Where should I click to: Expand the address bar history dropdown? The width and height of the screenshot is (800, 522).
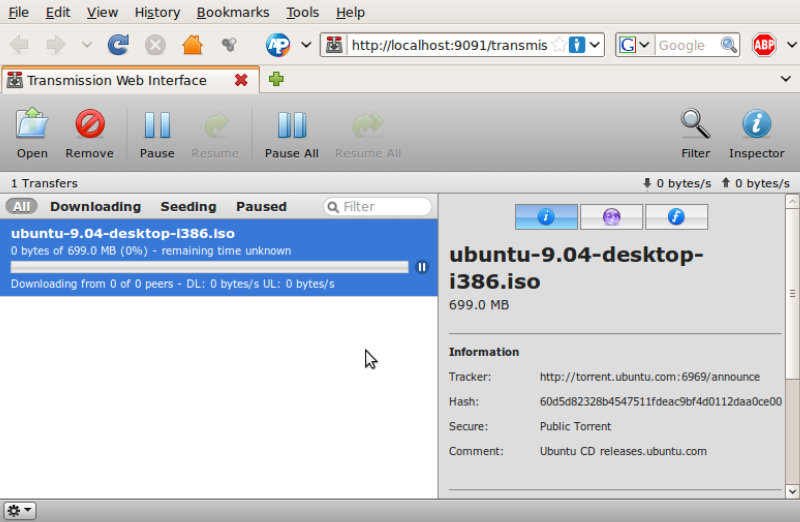(x=594, y=45)
